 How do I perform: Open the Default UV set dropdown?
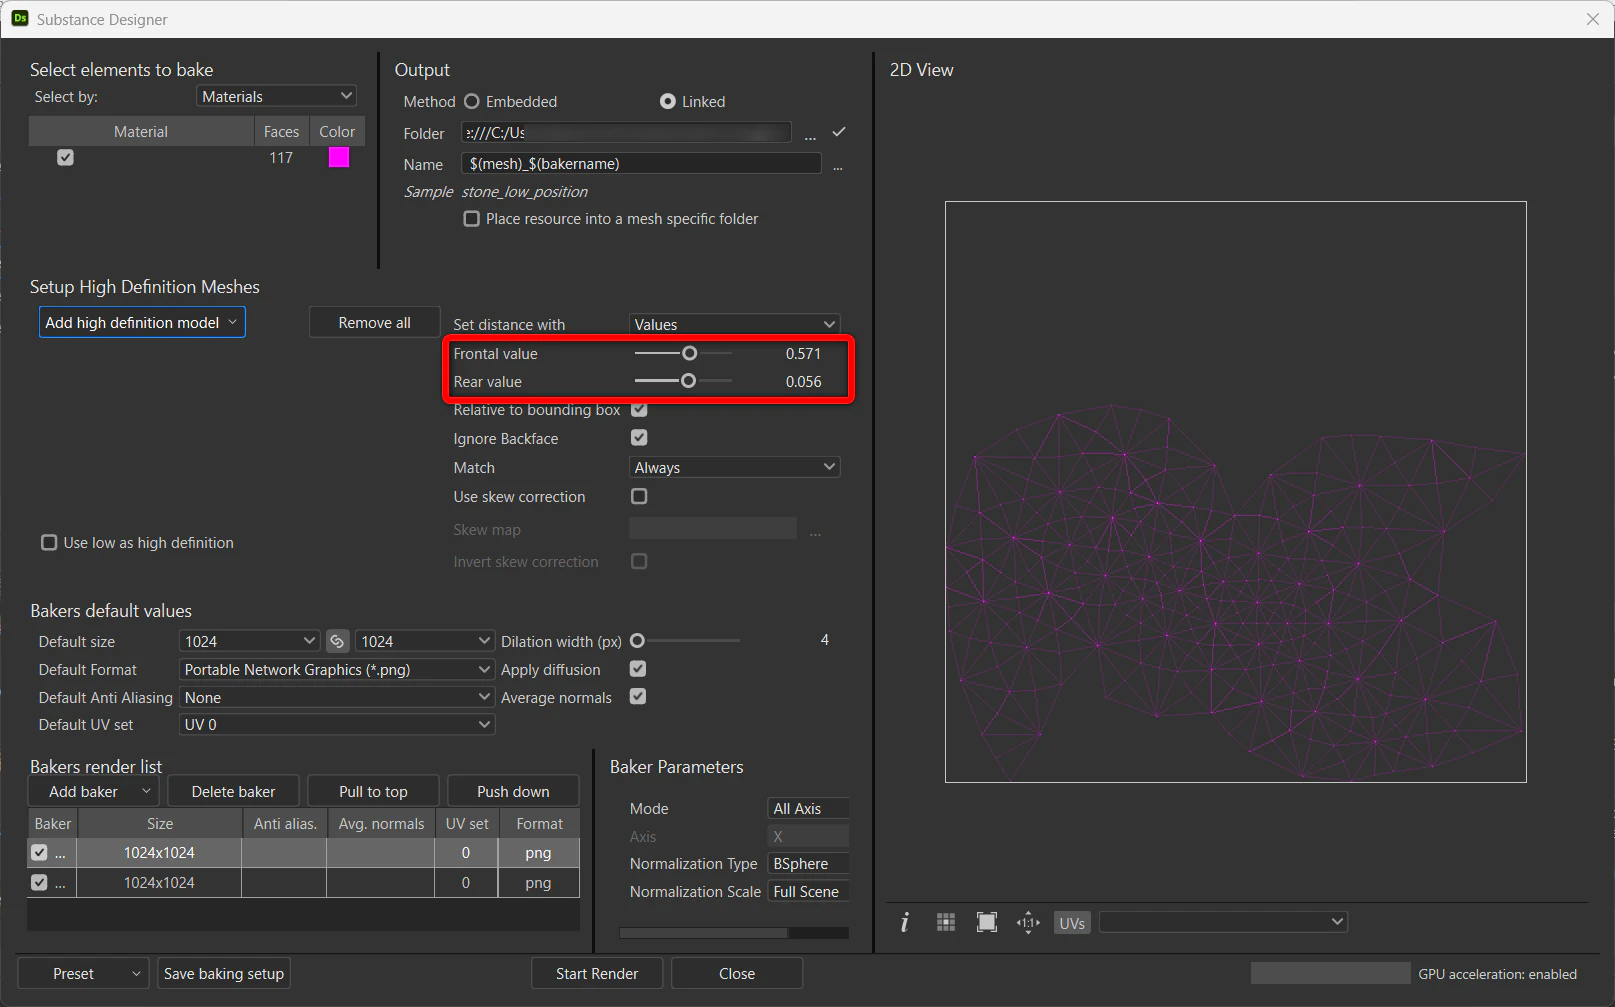coord(337,725)
